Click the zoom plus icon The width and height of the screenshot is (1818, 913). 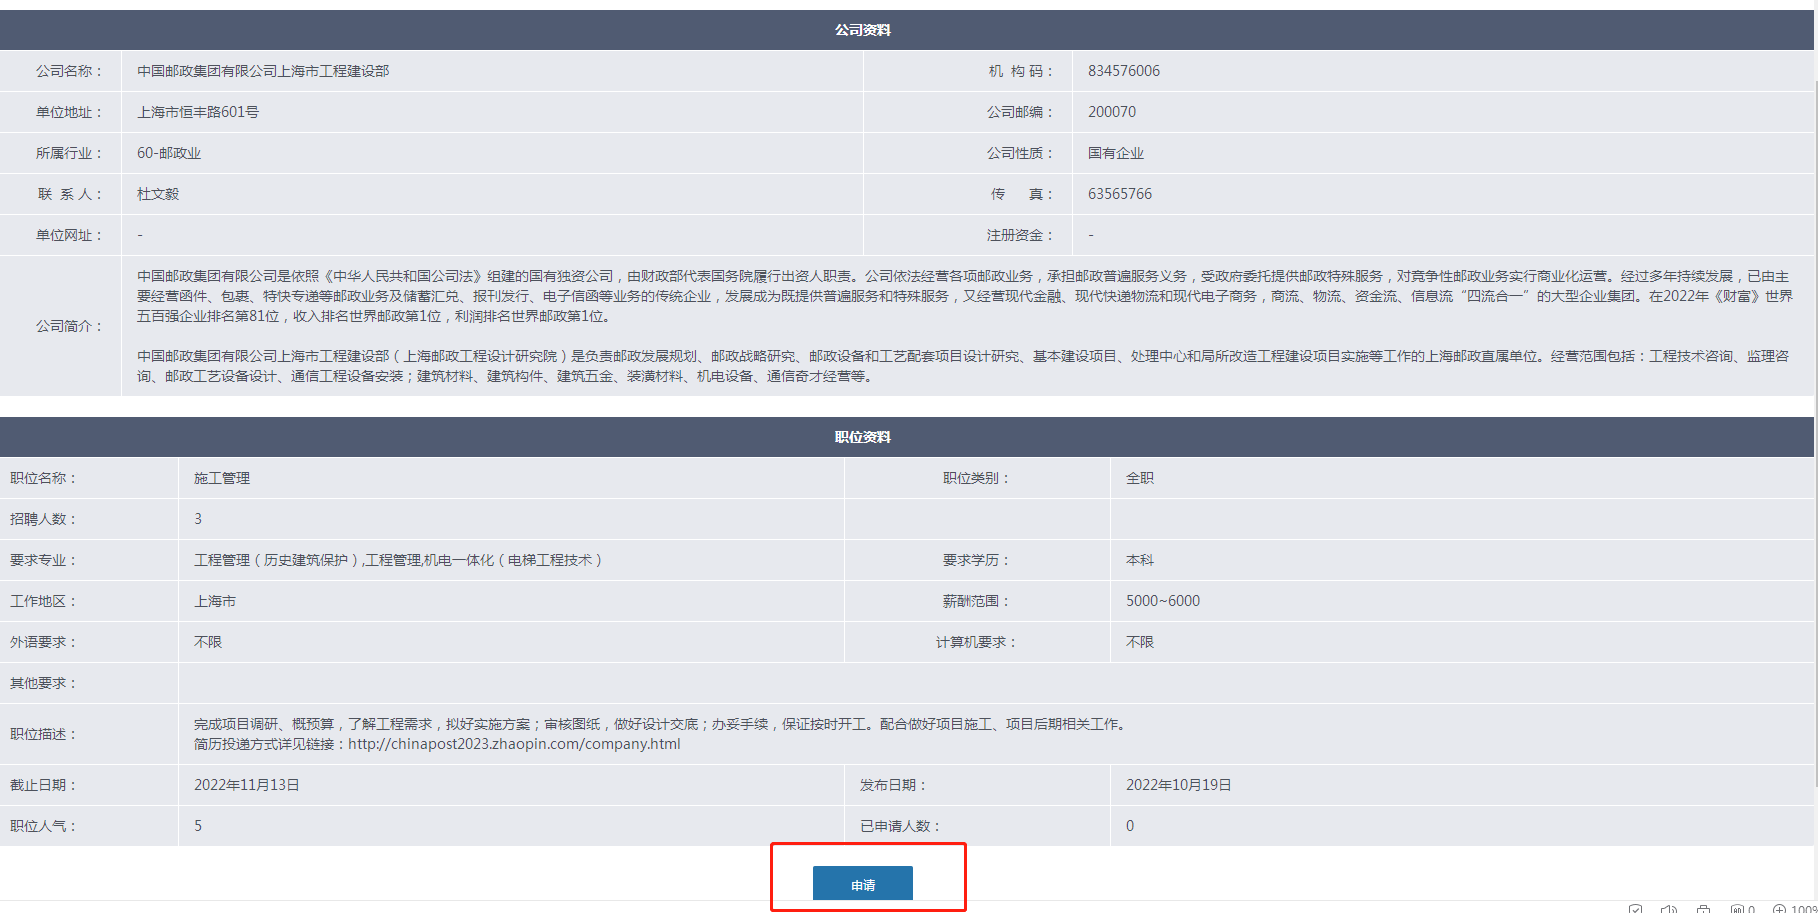coord(1779,909)
